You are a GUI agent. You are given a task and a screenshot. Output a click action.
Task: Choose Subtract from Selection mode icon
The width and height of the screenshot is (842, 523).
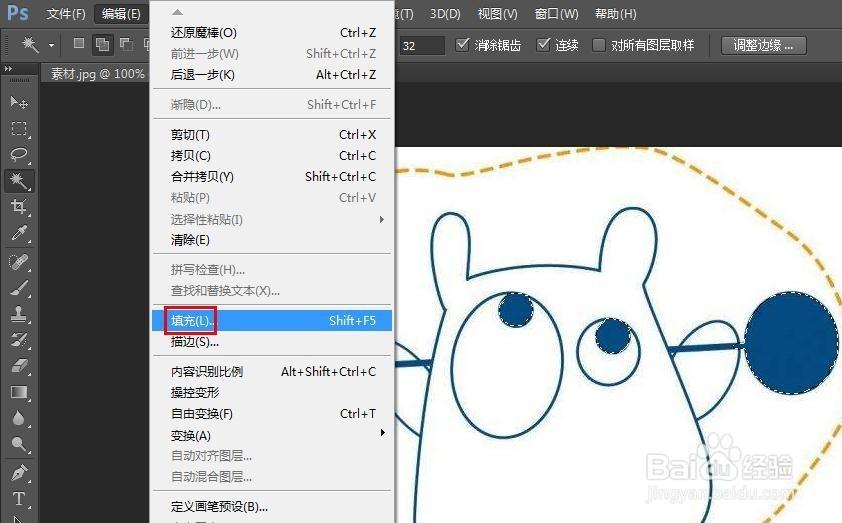pyautogui.click(x=126, y=44)
